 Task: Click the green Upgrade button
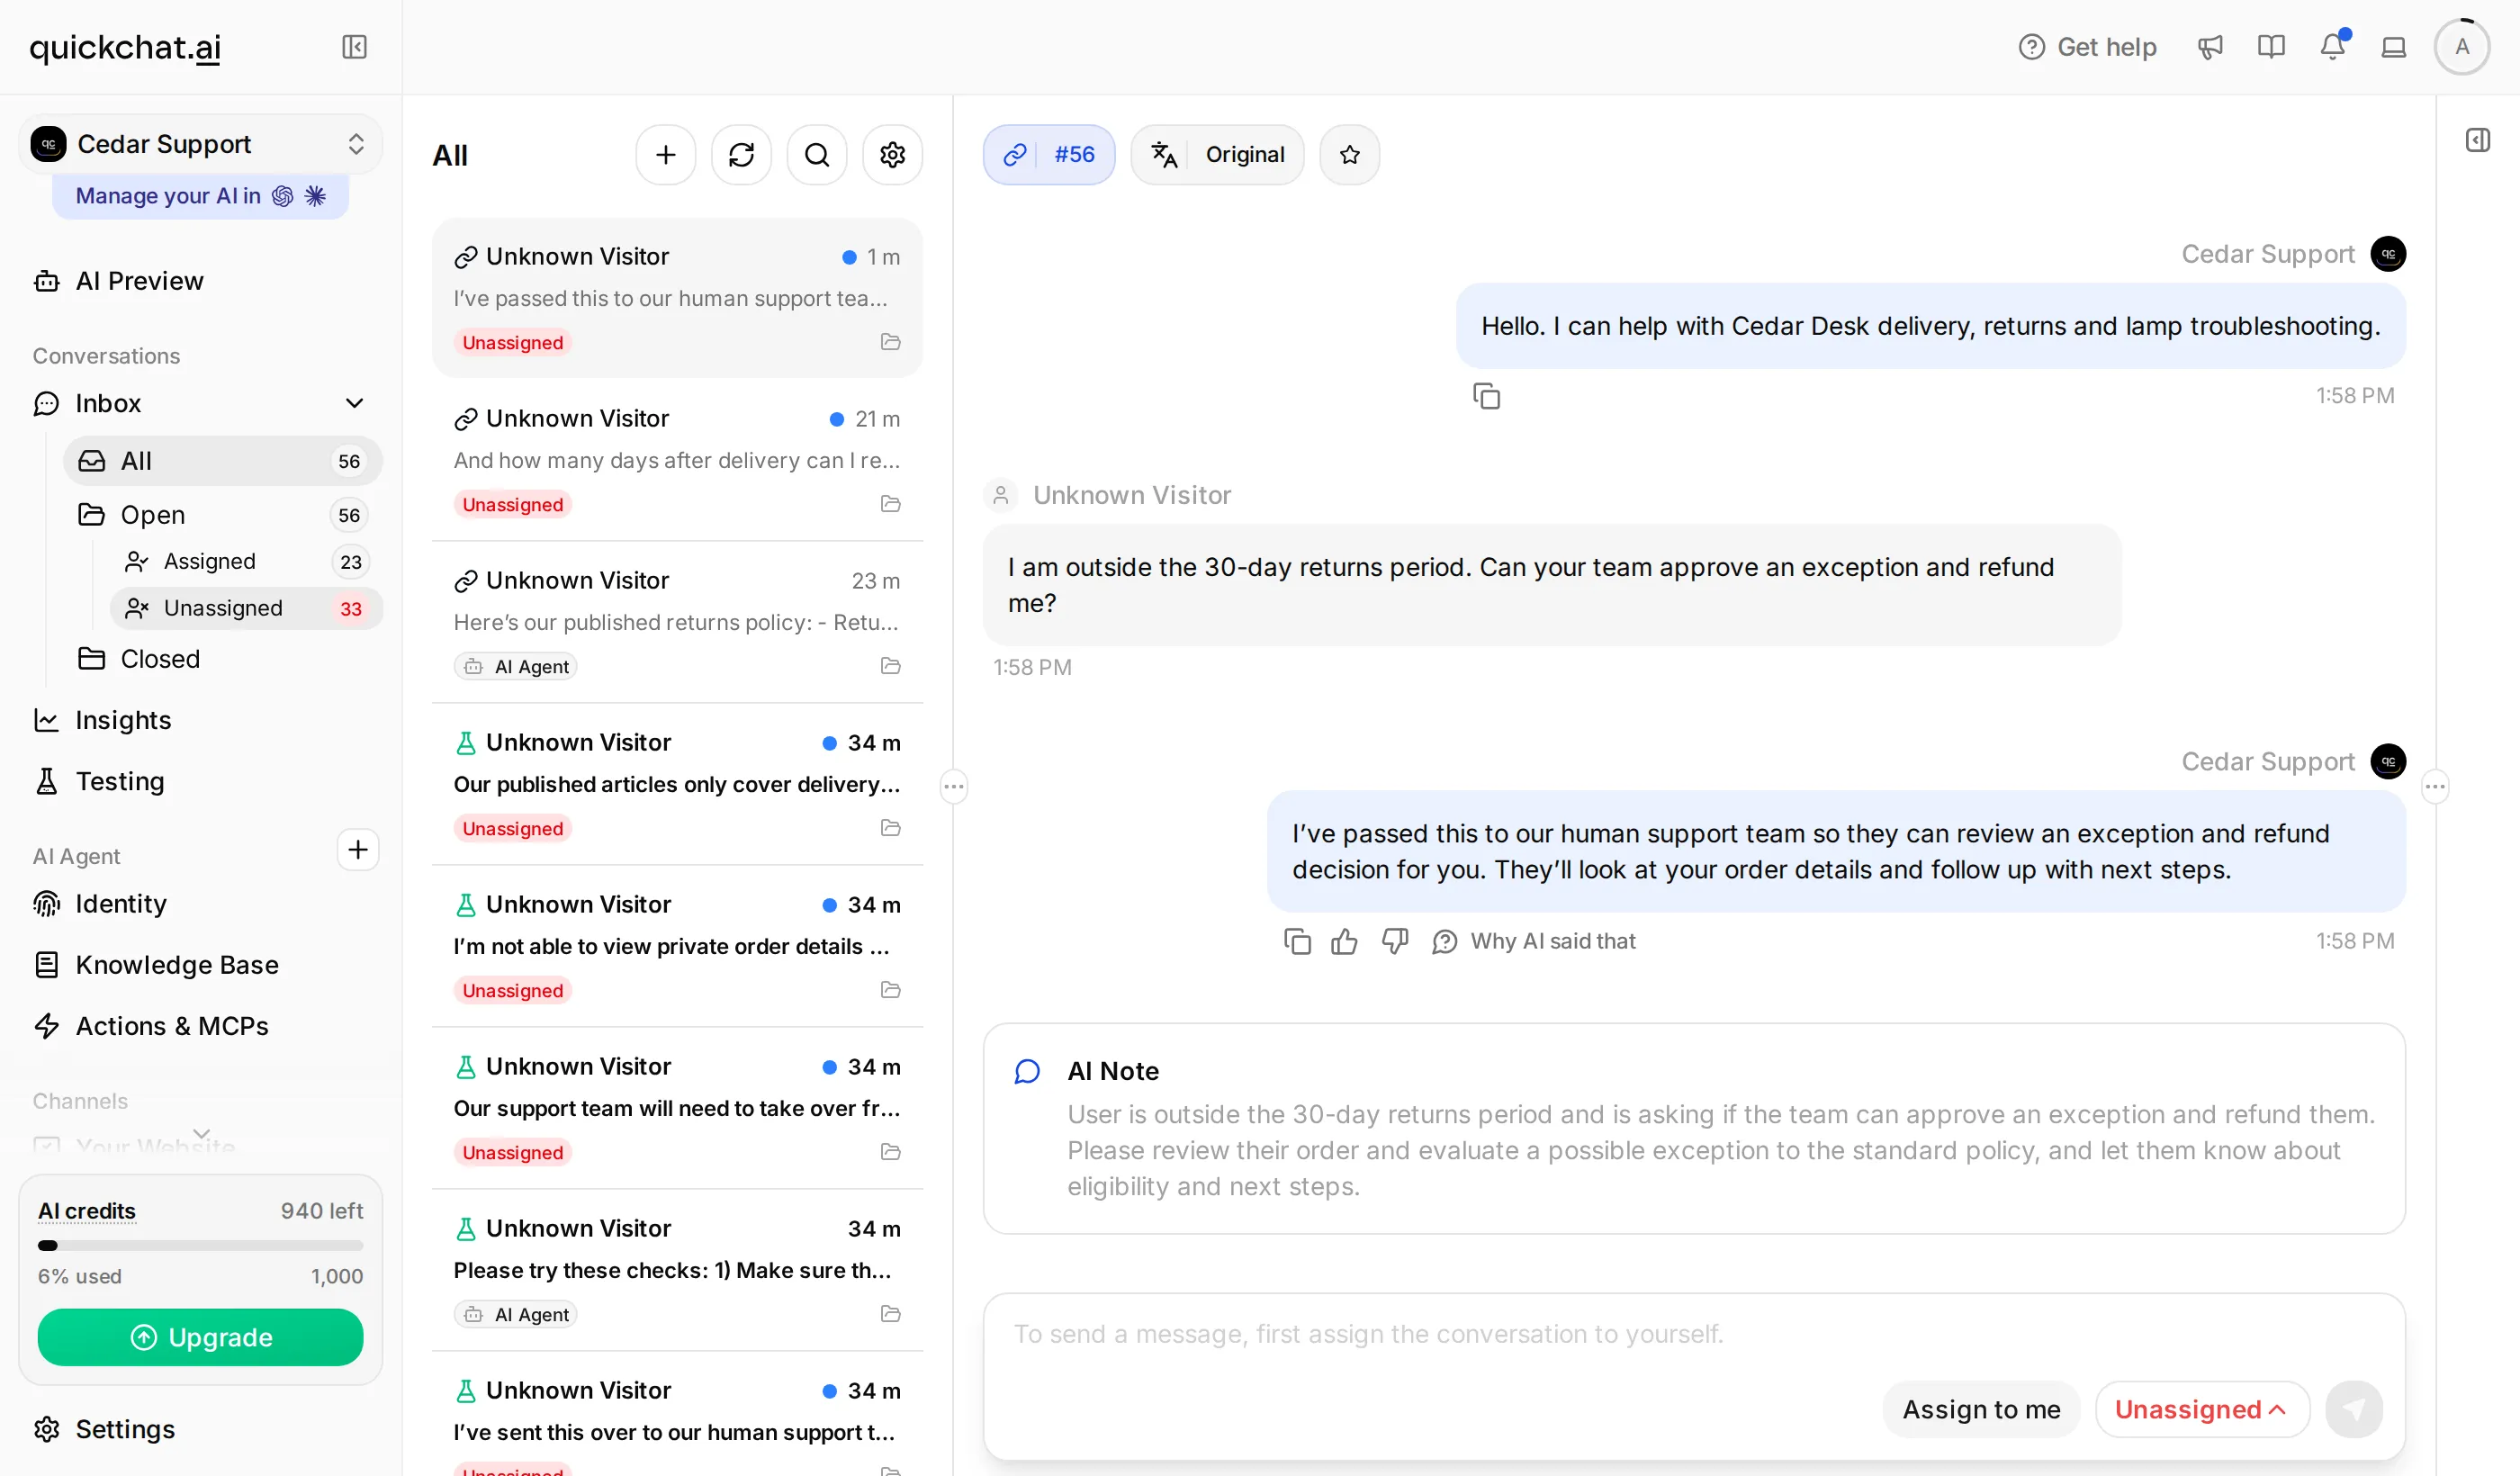pos(200,1338)
